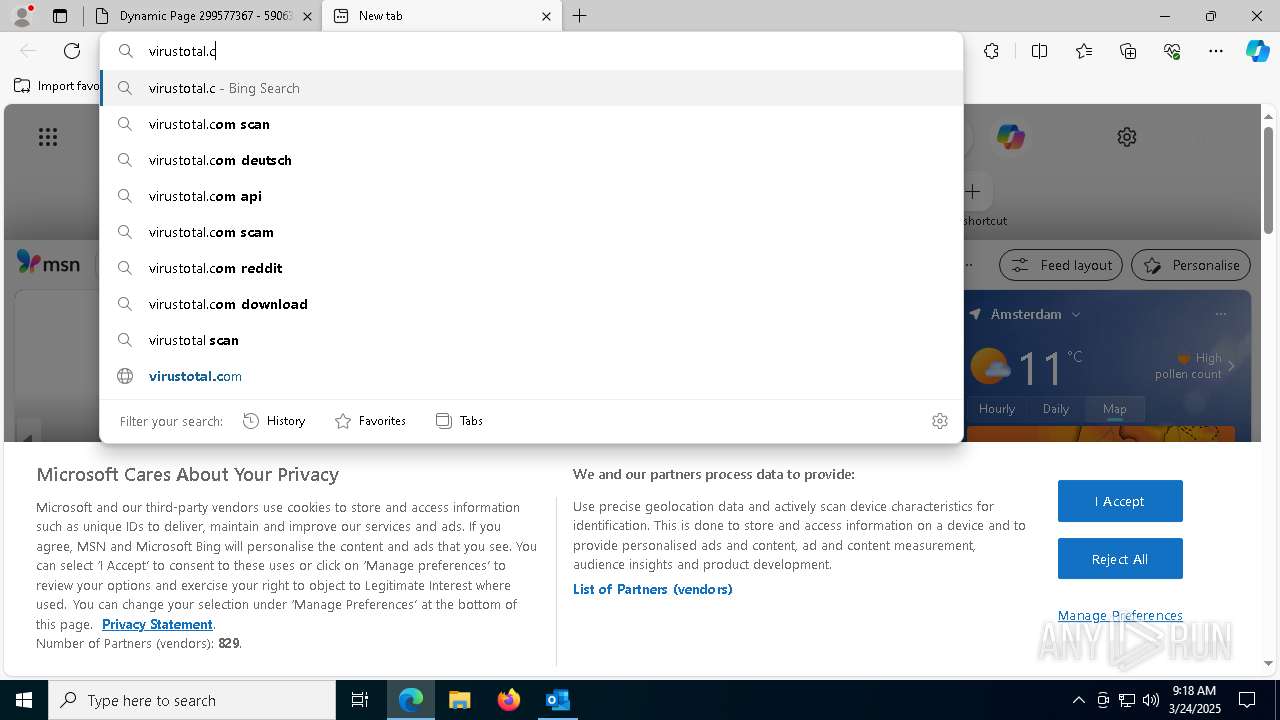Viewport: 1280px width, 720px height.
Task: Open search filter settings gear in dropdown
Action: point(939,421)
